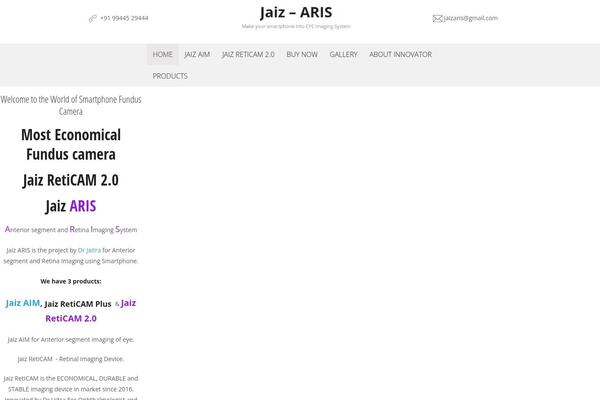Open the HOME menu item

click(162, 54)
